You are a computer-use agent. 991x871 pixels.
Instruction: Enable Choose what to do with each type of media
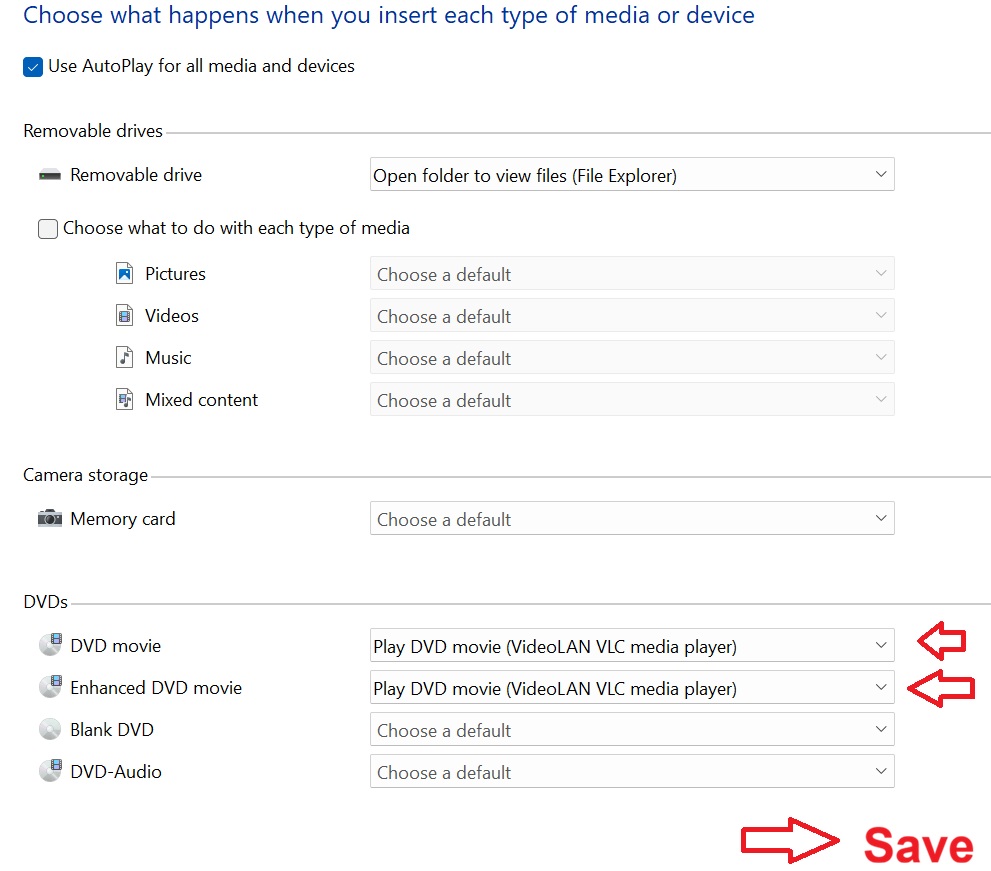(x=48, y=228)
